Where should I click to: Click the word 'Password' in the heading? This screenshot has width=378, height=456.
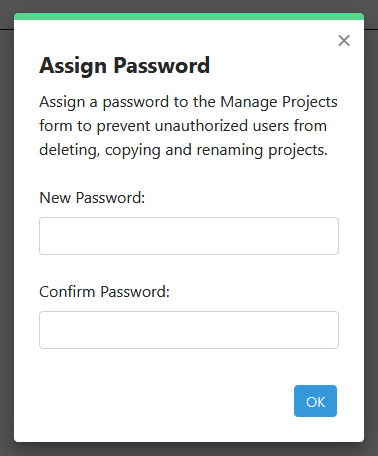point(162,65)
